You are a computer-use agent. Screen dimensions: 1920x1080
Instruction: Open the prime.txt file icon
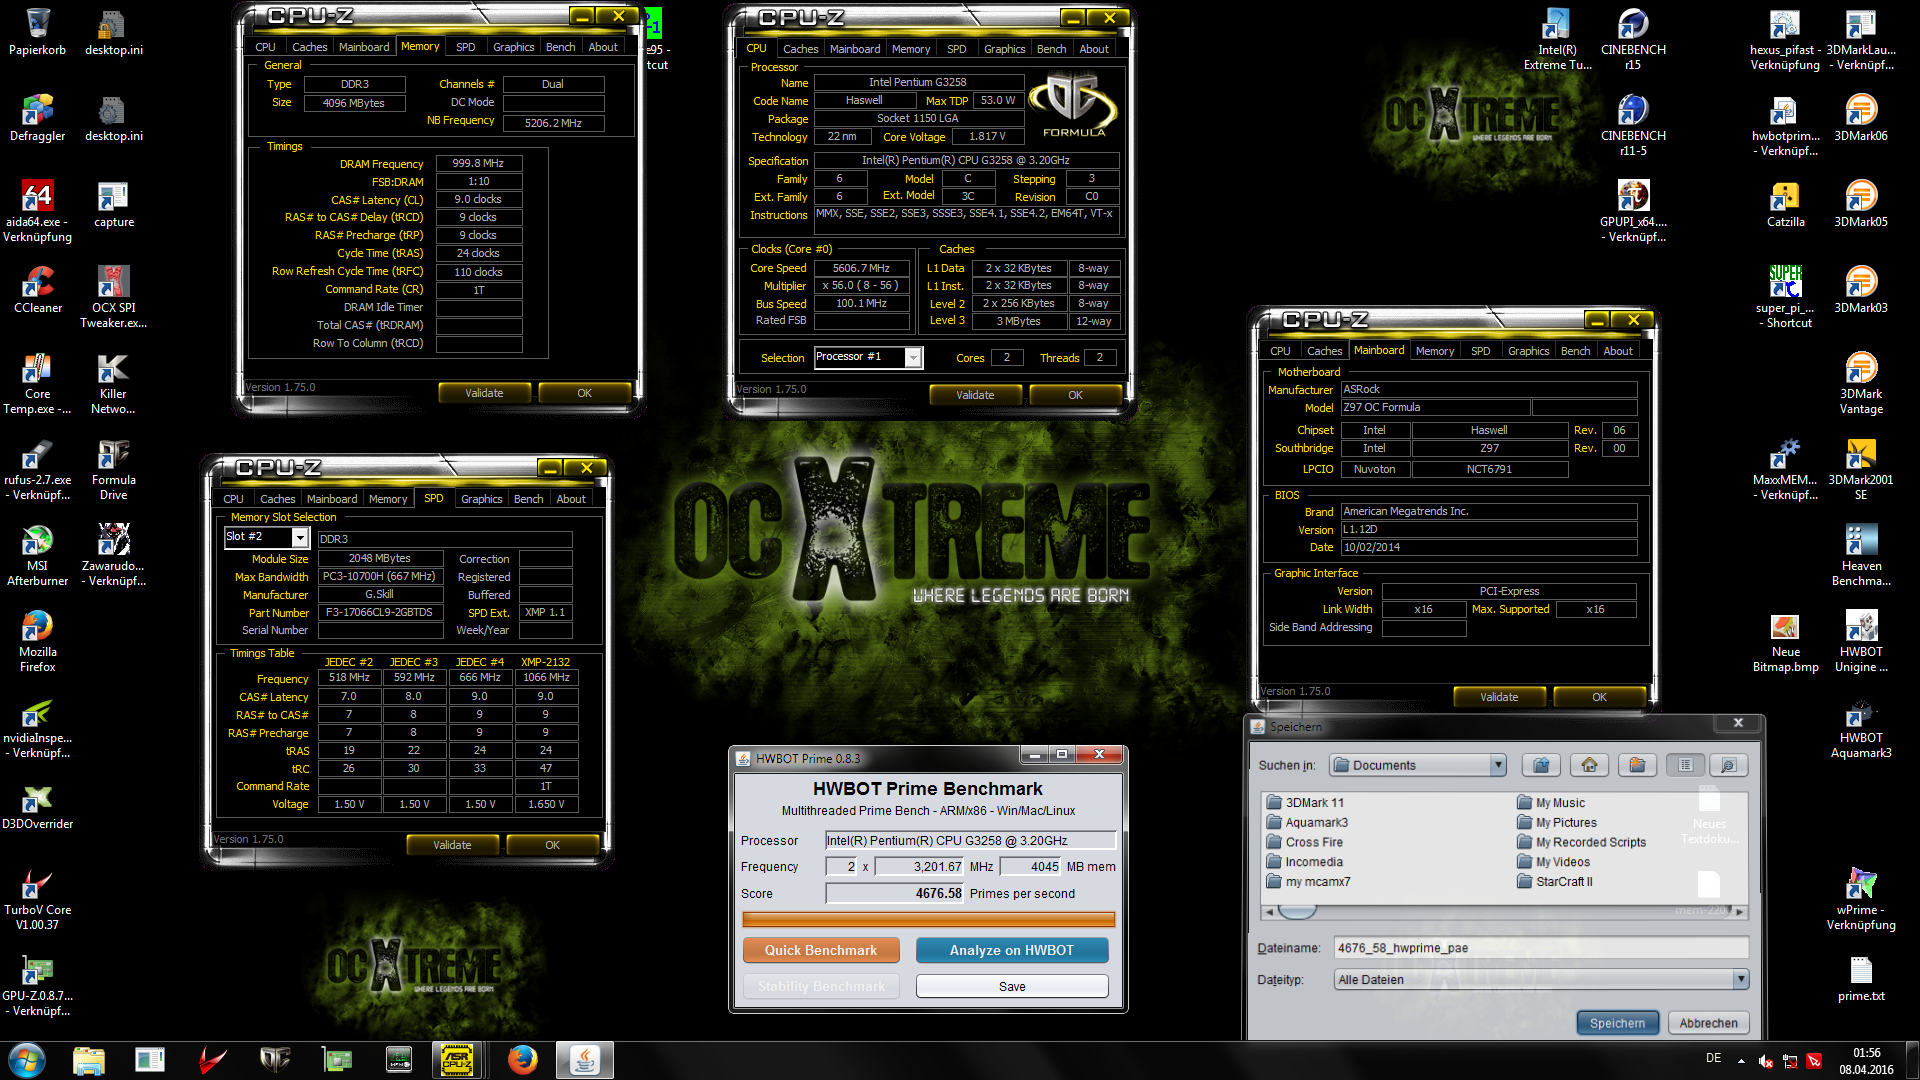click(1861, 978)
